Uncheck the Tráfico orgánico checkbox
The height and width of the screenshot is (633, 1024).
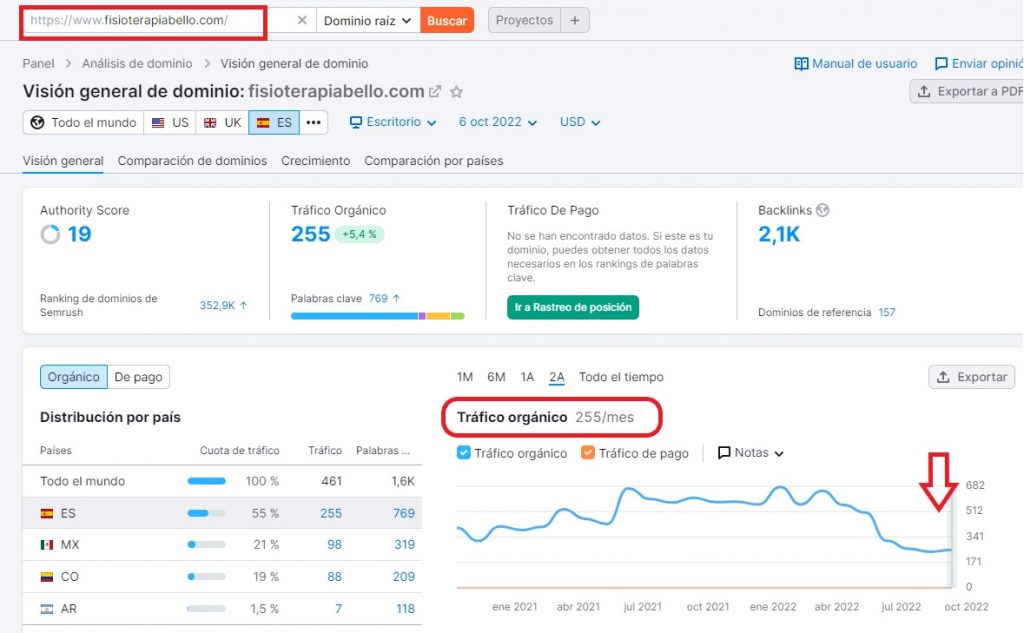pyautogui.click(x=463, y=453)
